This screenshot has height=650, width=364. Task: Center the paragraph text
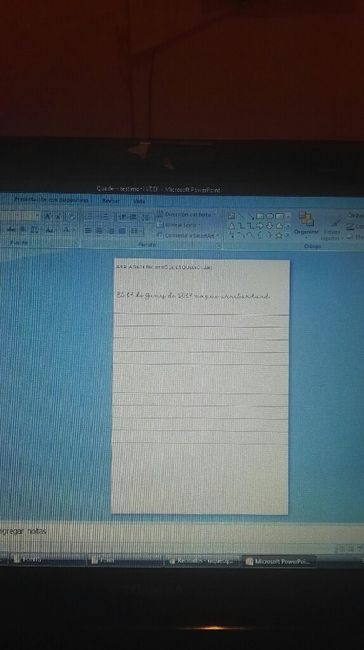[99, 231]
